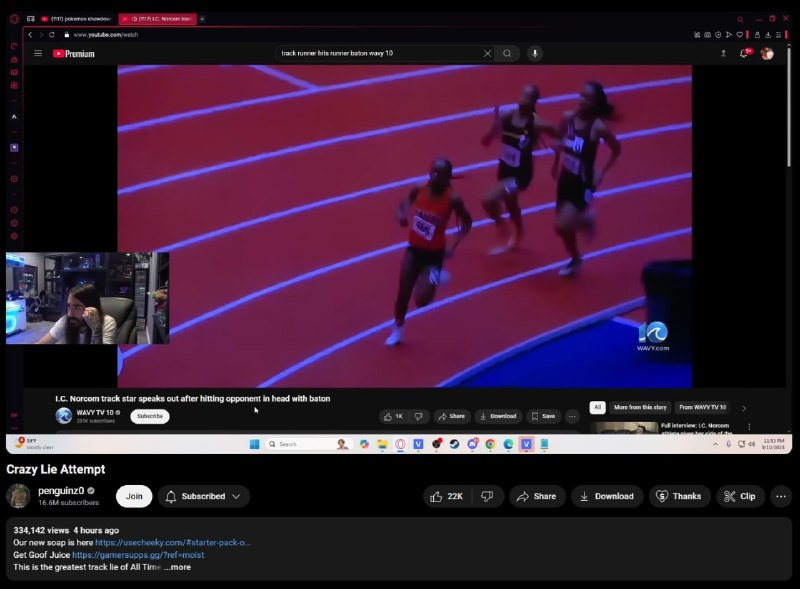Open the three-dot more actions menu
This screenshot has height=589, width=800.
pos(782,496)
